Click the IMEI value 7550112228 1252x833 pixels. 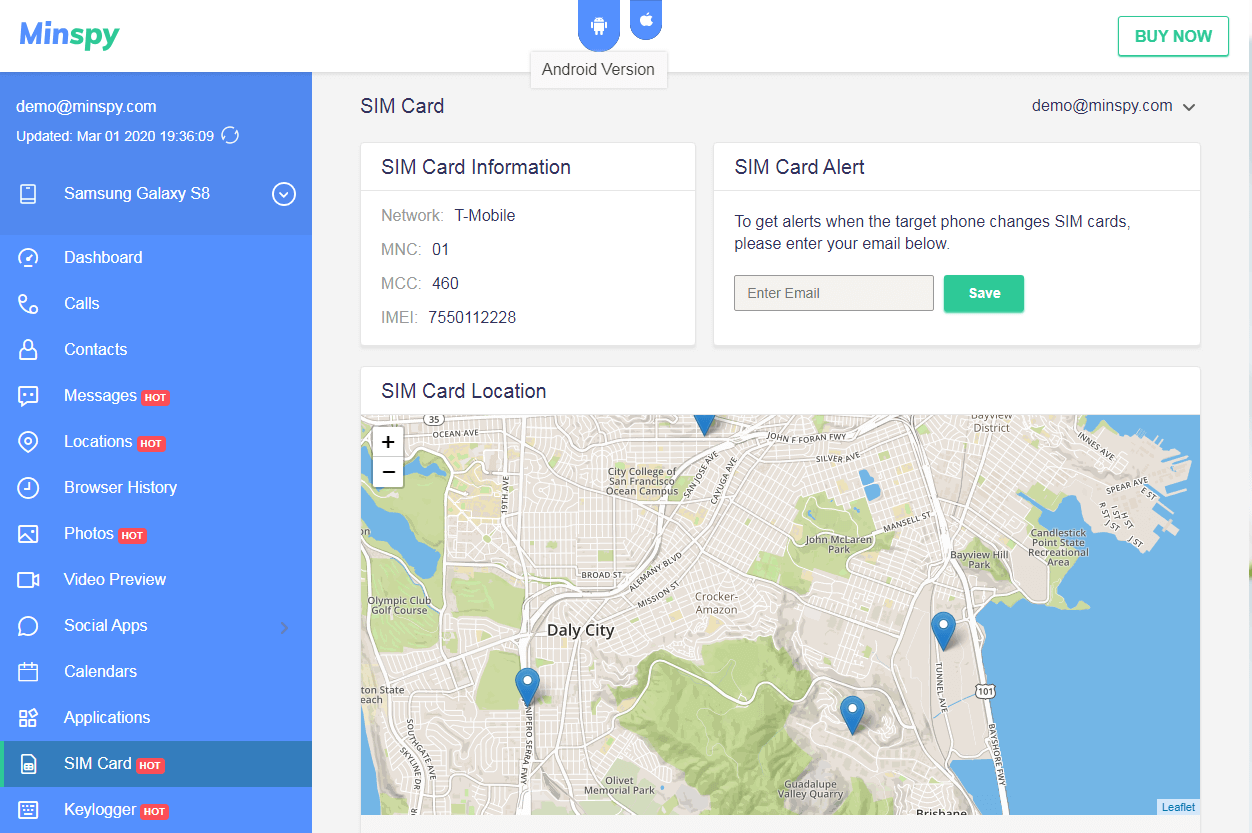click(x=472, y=317)
